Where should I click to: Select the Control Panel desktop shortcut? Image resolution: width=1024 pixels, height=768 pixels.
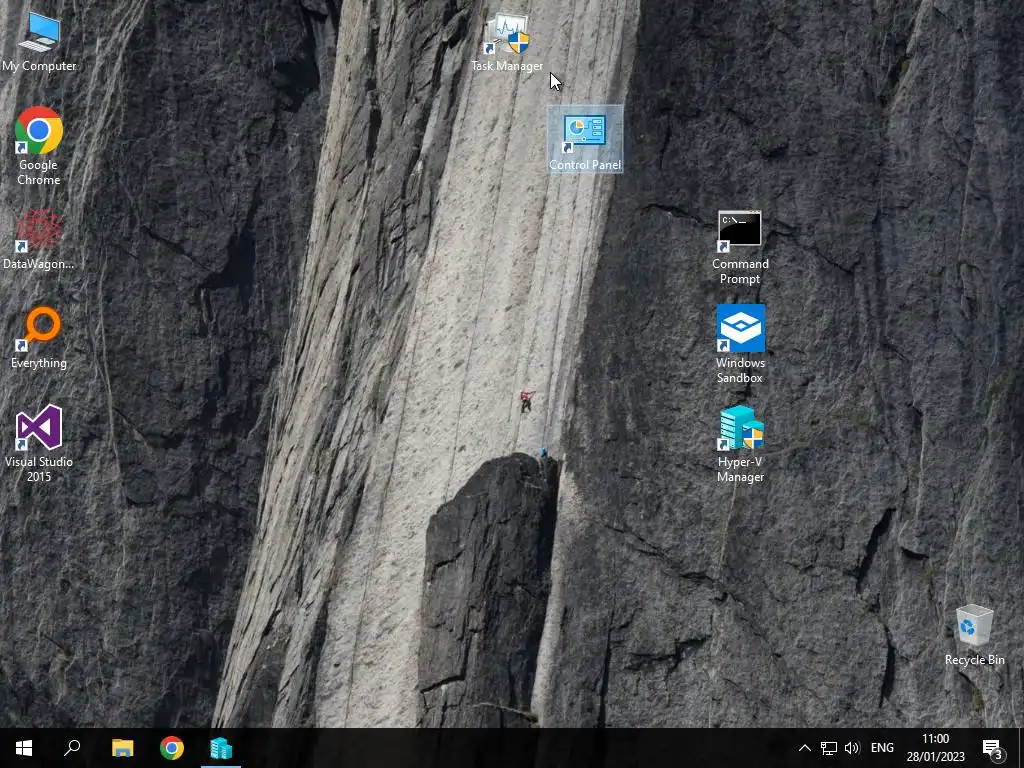[585, 138]
